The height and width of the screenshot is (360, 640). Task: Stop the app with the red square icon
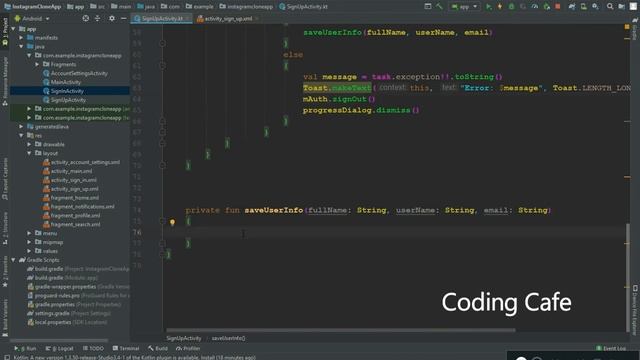point(558,7)
